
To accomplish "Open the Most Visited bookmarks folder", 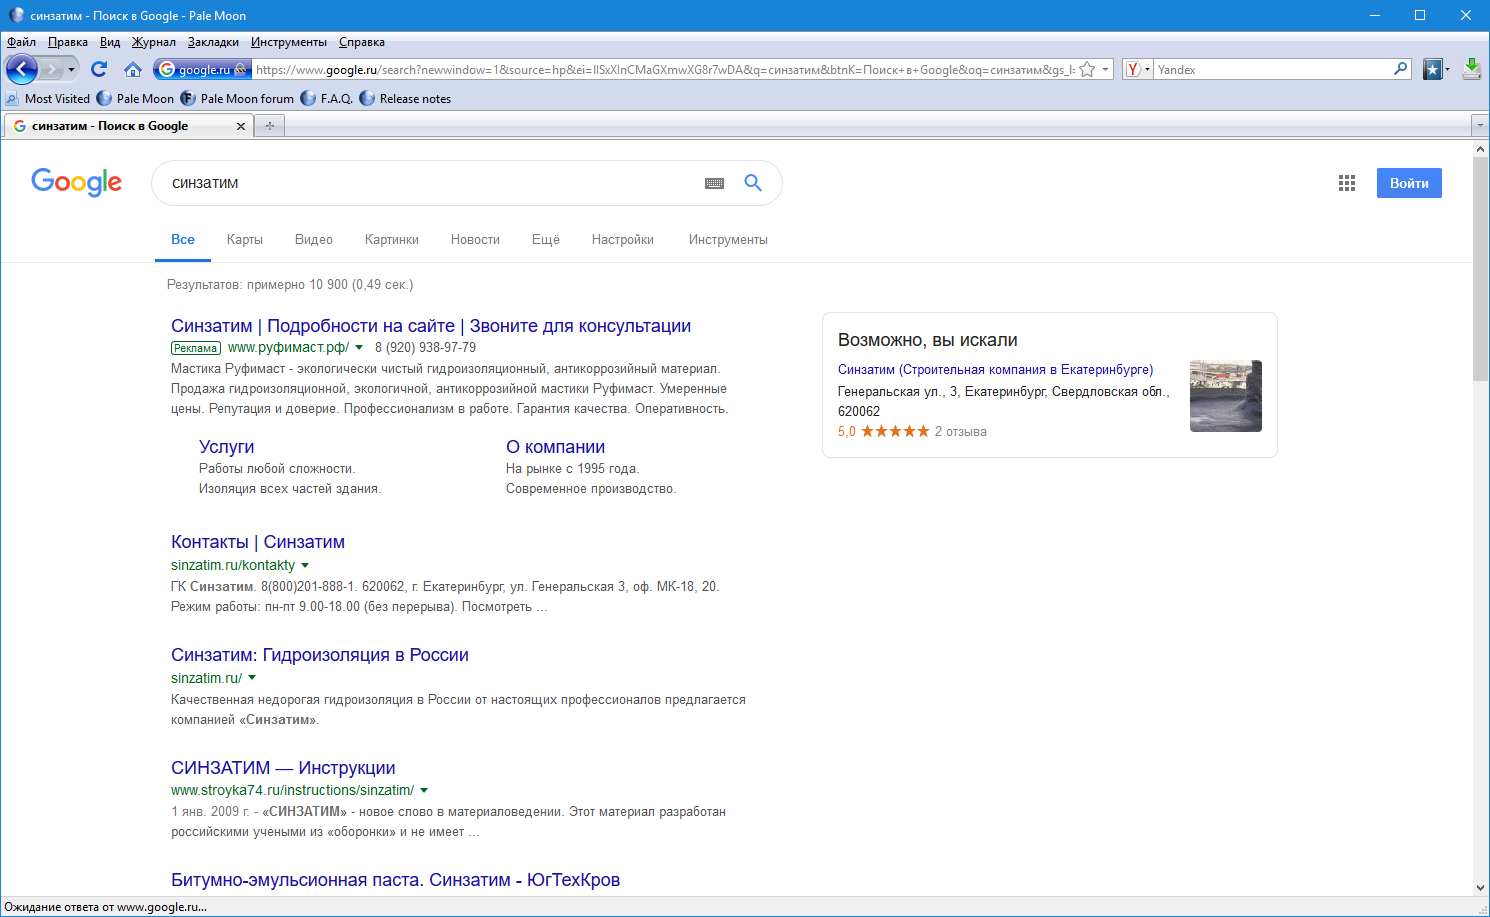I will click(x=48, y=99).
